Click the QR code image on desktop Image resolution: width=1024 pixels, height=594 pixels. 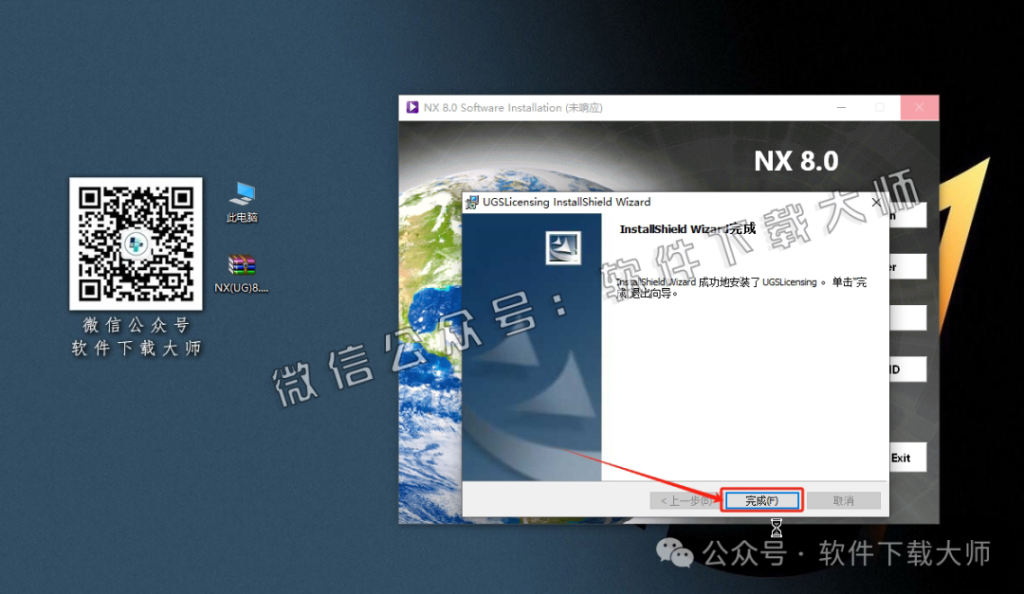coord(135,244)
